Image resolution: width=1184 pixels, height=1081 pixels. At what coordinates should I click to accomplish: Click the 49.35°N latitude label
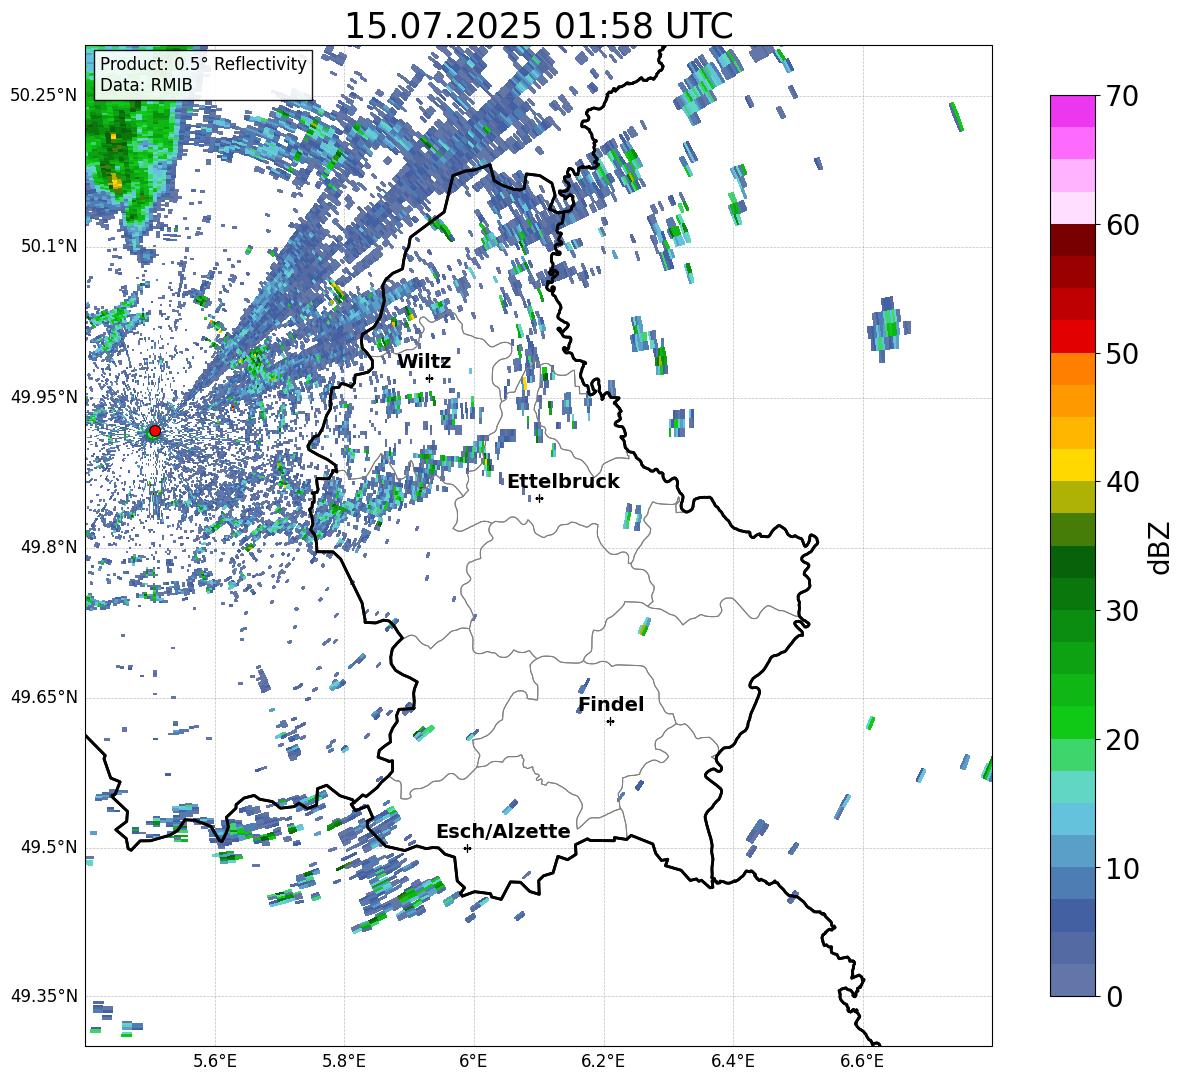(x=44, y=996)
